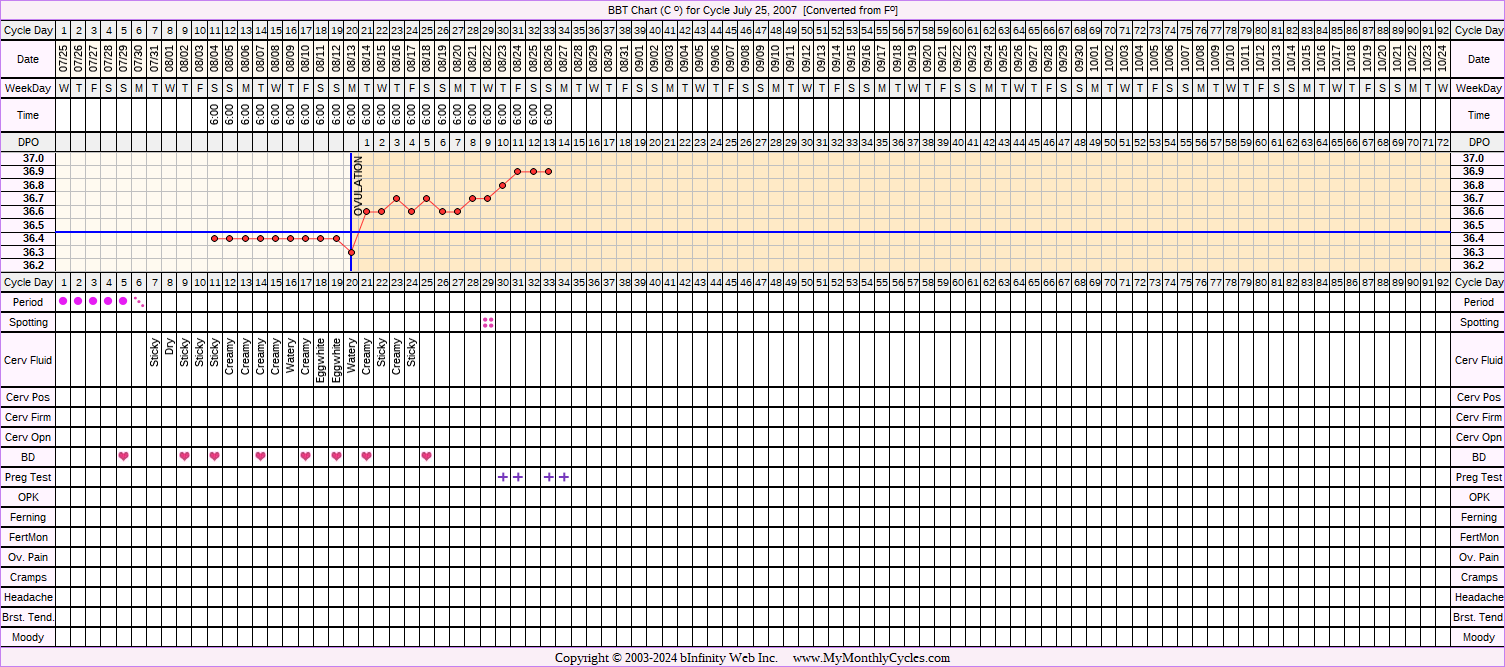The height and width of the screenshot is (667, 1505).
Task: Click the BD heart on cycle day 5
Action: pyautogui.click(x=124, y=457)
